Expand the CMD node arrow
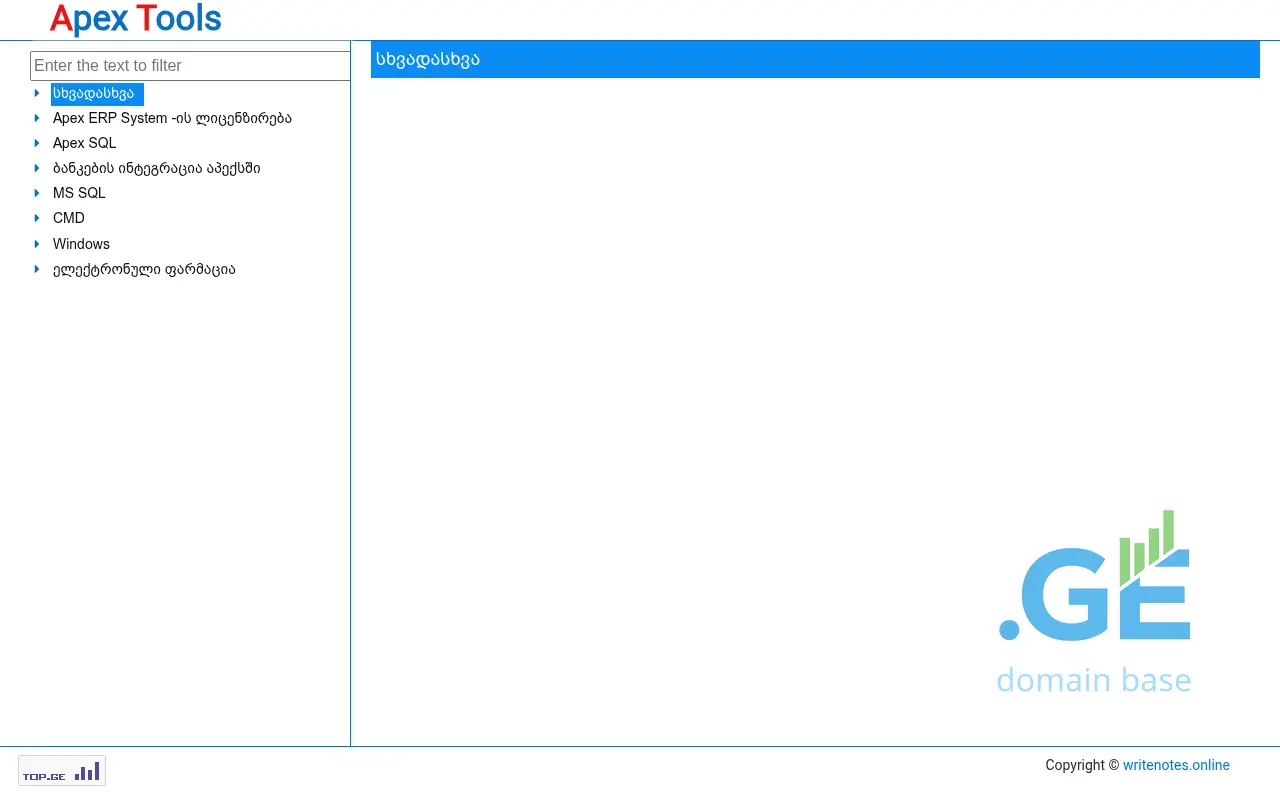This screenshot has height=801, width=1280. pos(37,218)
